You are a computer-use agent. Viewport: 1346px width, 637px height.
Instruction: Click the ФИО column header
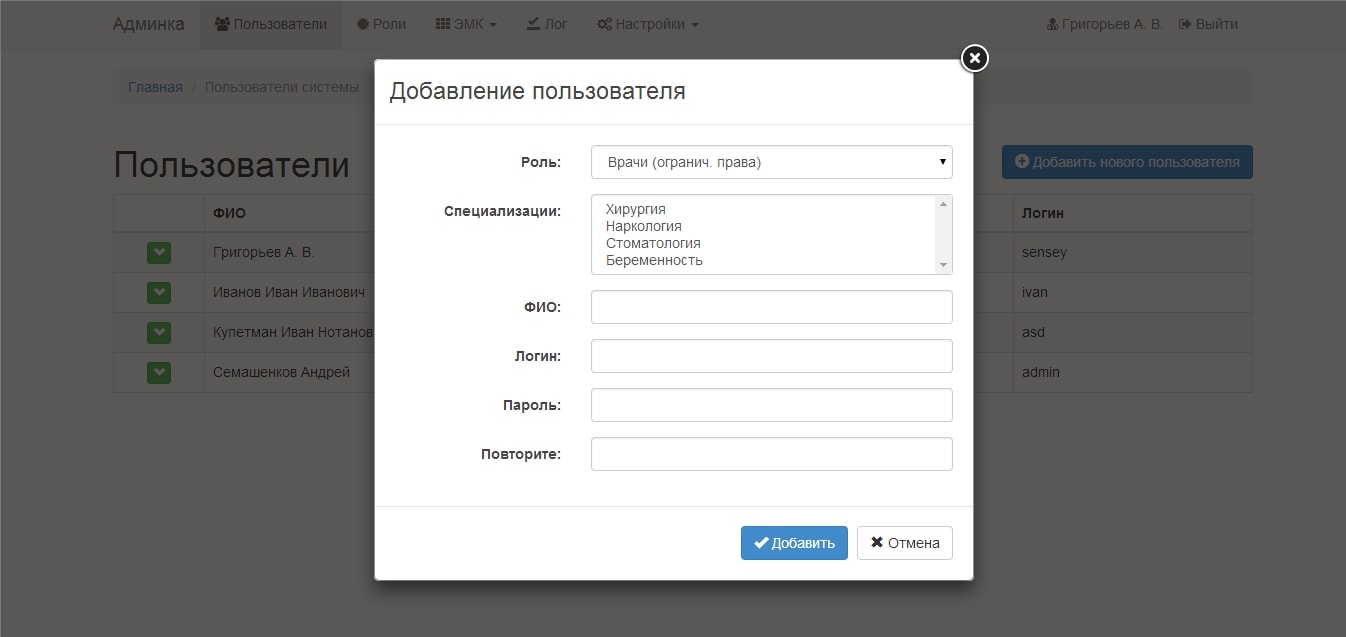[229, 213]
